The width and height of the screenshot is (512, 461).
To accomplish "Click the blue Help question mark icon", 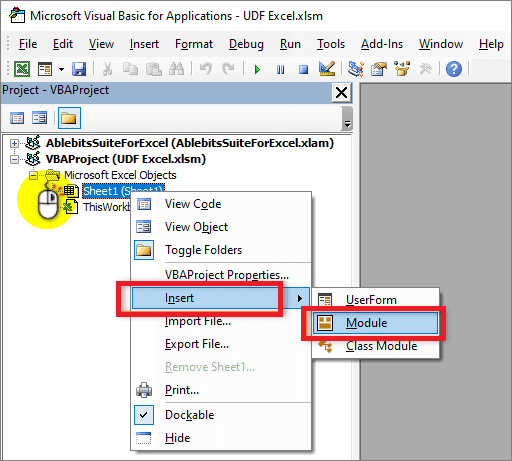I will coord(454,69).
